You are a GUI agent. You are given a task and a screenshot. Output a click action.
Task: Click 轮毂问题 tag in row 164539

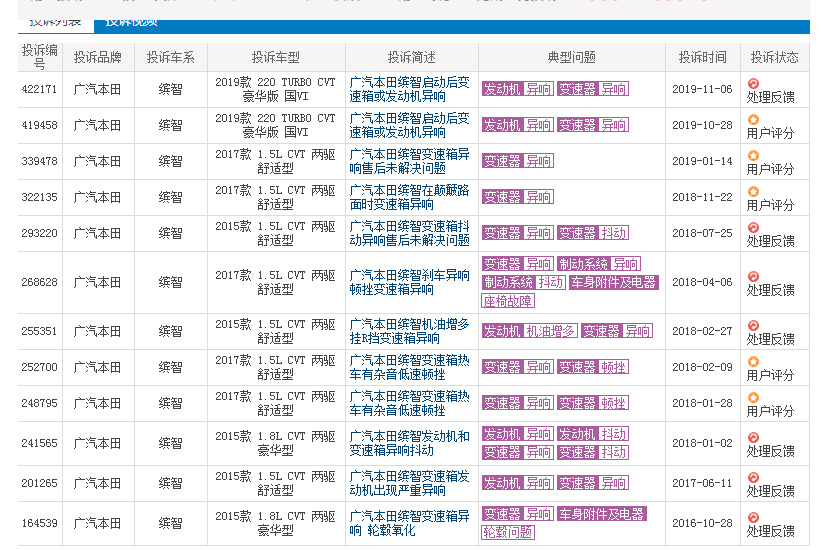507,533
